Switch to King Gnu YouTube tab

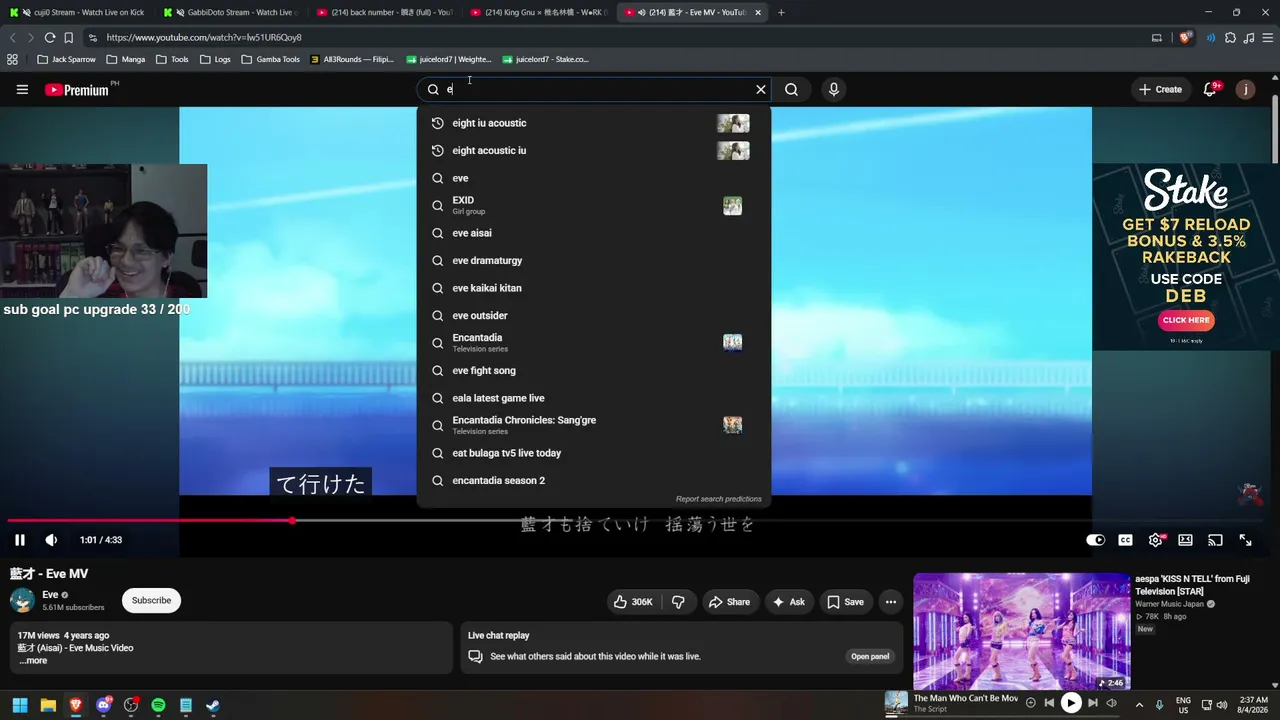[537, 12]
